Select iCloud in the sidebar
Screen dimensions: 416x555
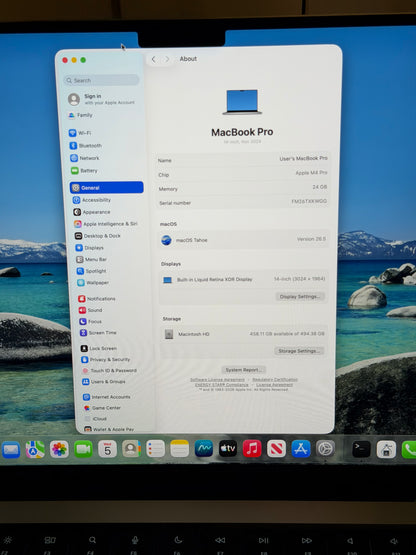click(96, 419)
